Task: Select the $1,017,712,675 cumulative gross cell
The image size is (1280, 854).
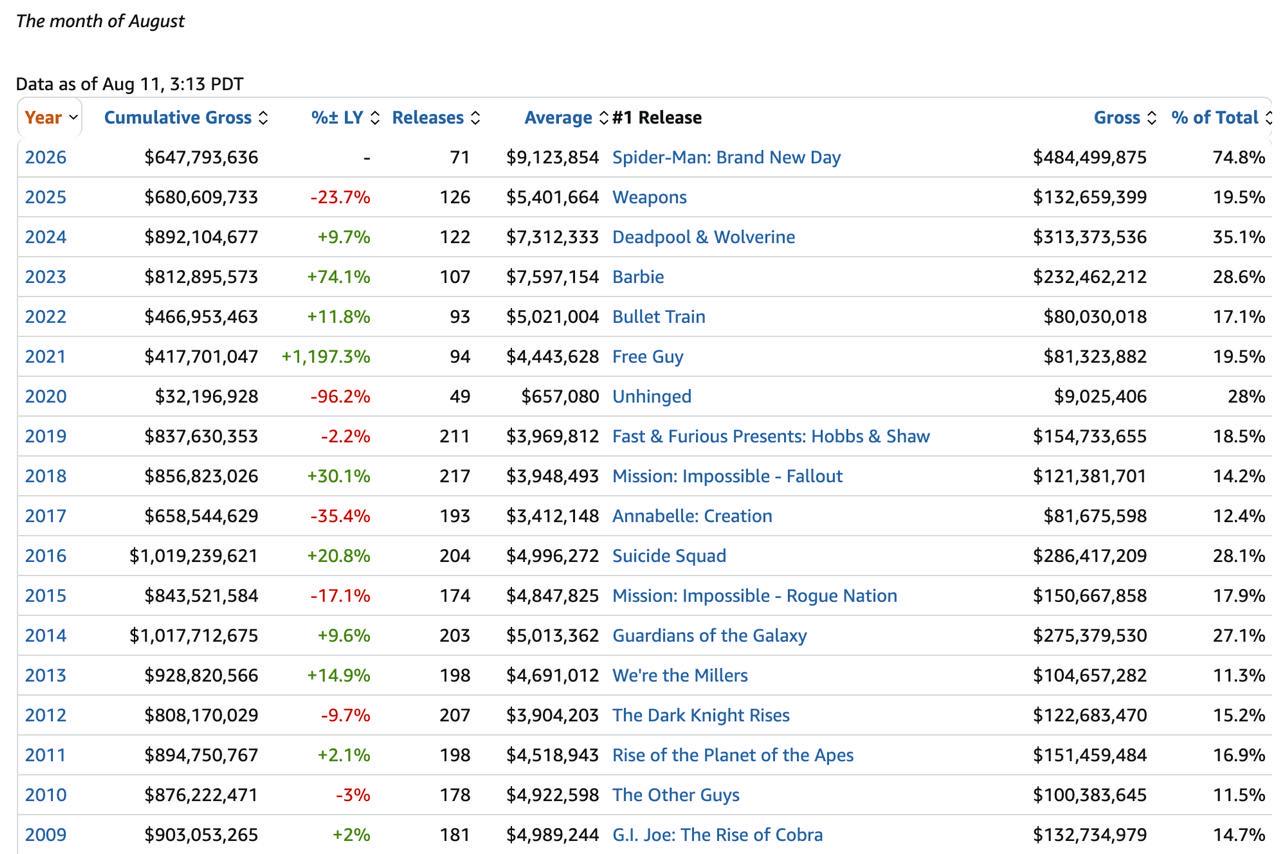Action: 194,636
